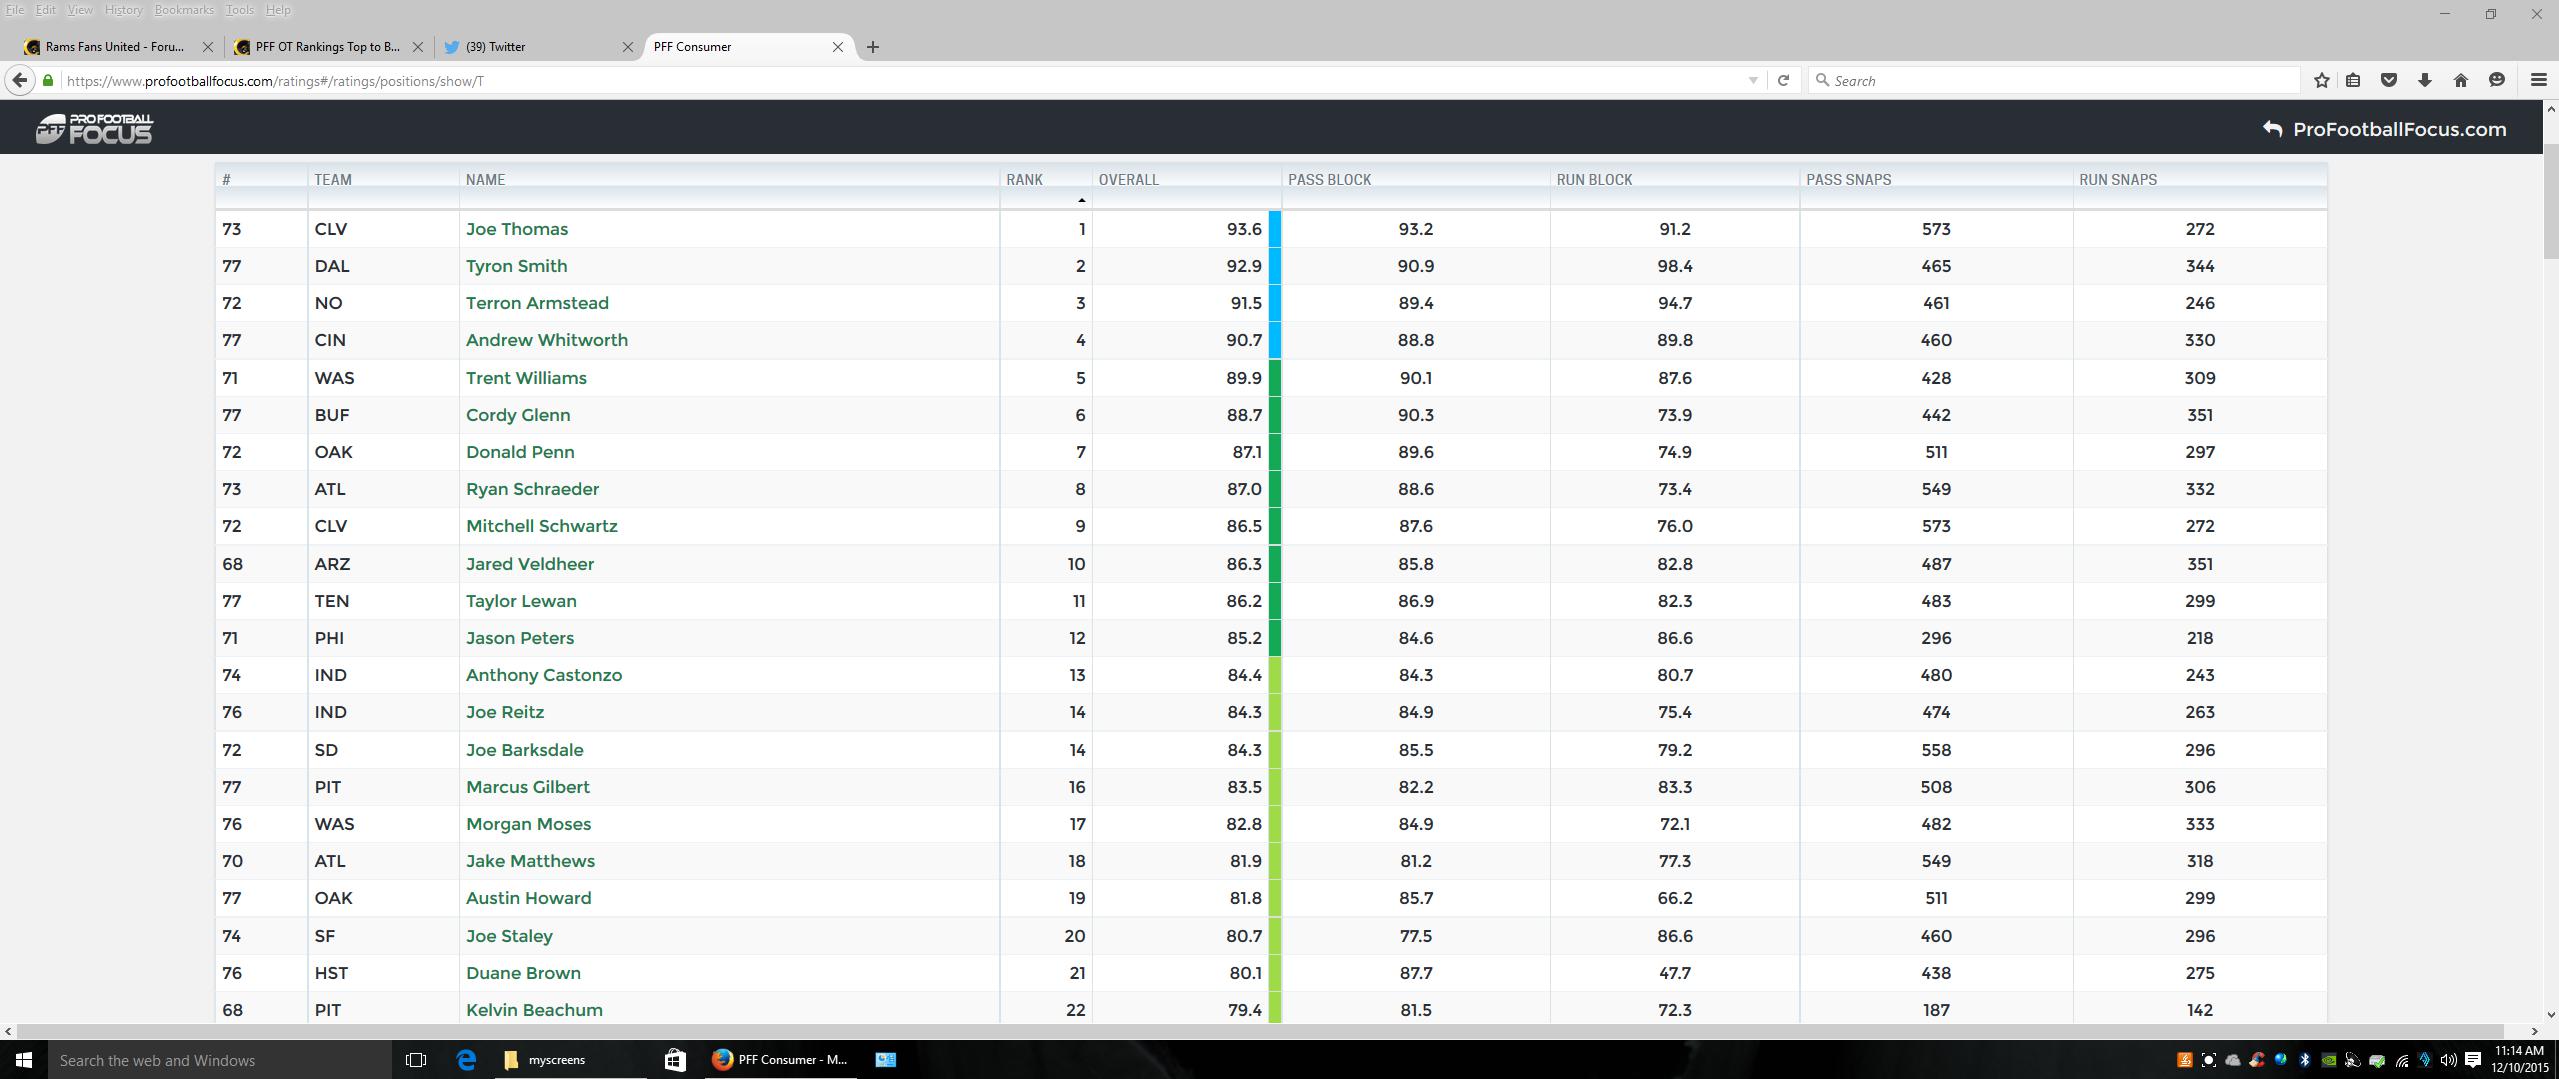Screen dimensions: 2559x1079
Task: Open the ProFootballFocus.com return link
Action: (2384, 129)
